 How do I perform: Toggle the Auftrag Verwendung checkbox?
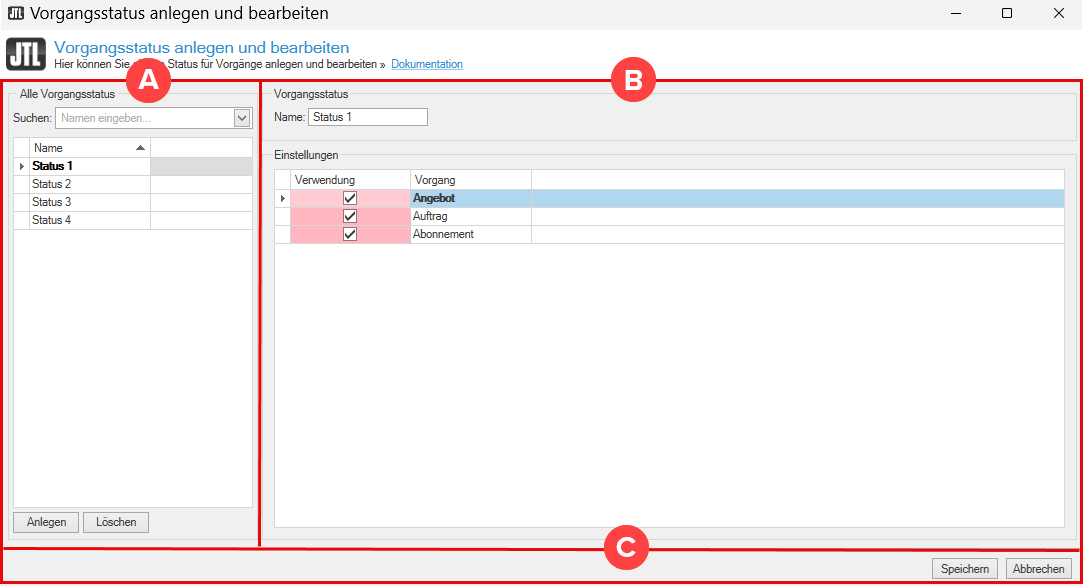click(350, 216)
